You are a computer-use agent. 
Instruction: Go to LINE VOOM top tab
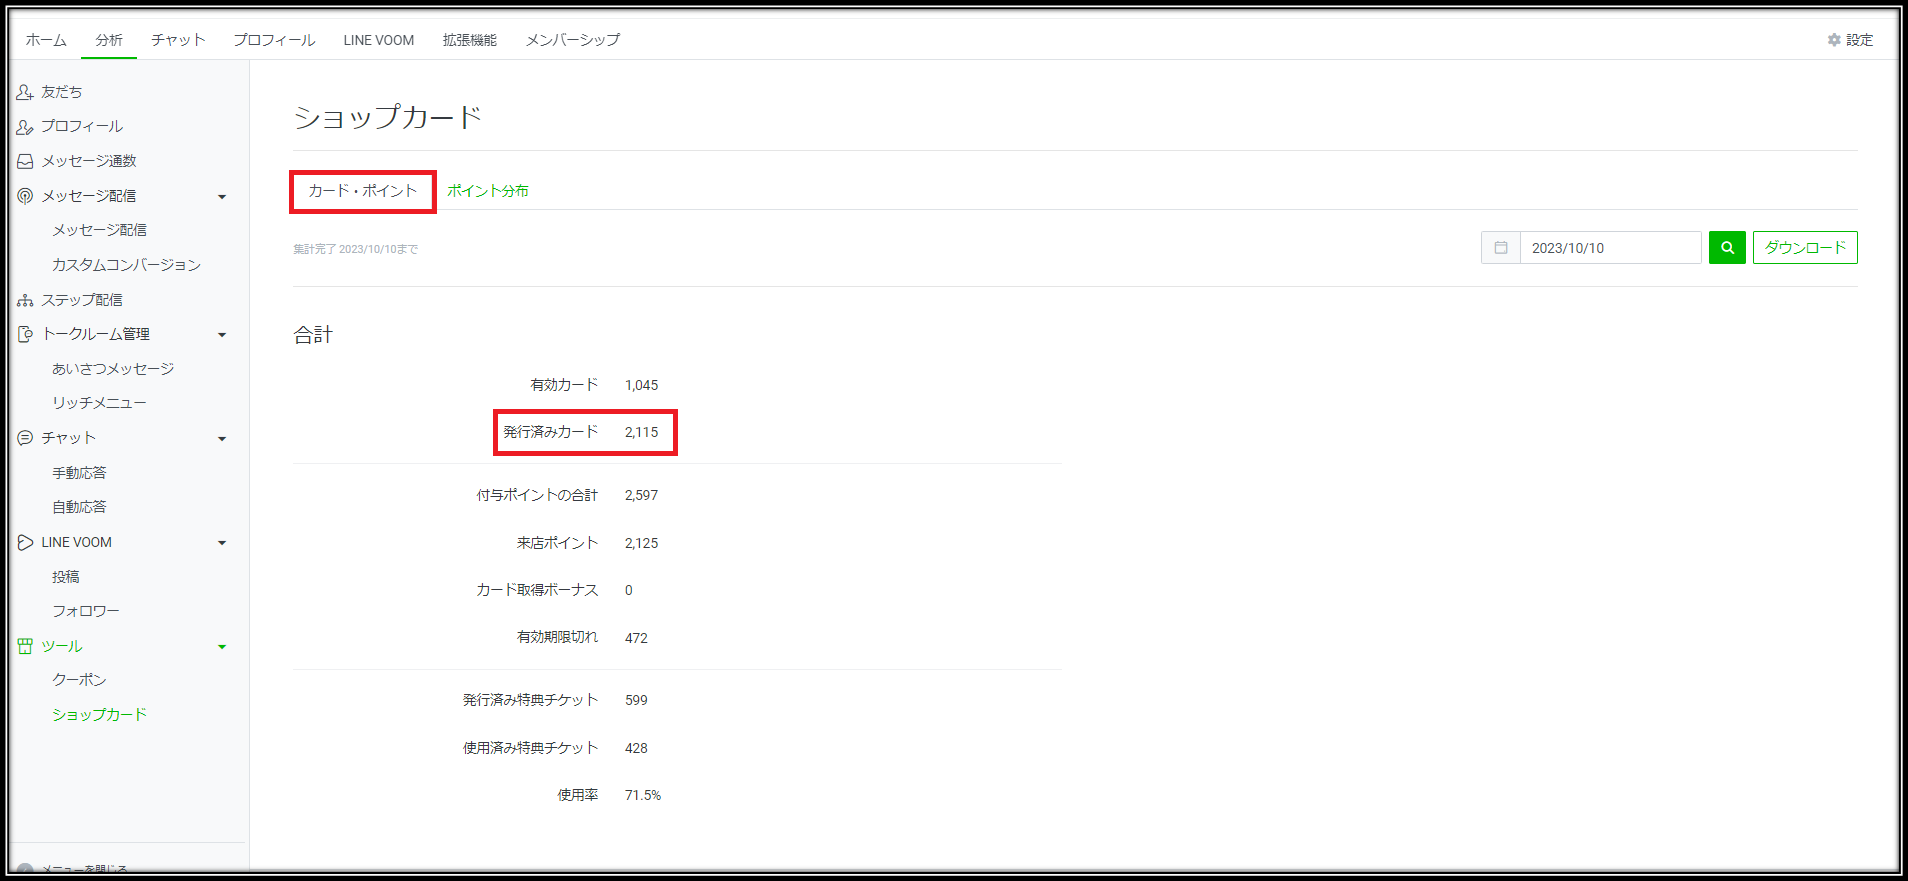379,40
